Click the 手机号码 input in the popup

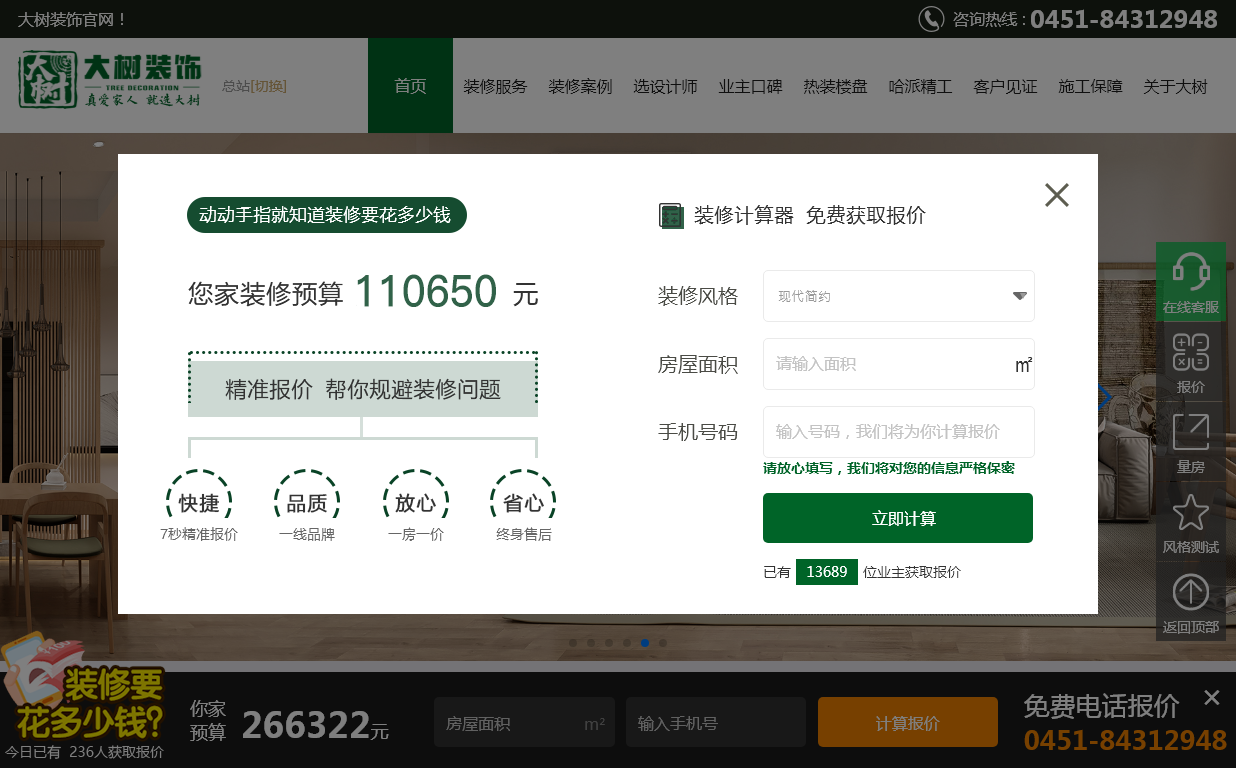898,432
